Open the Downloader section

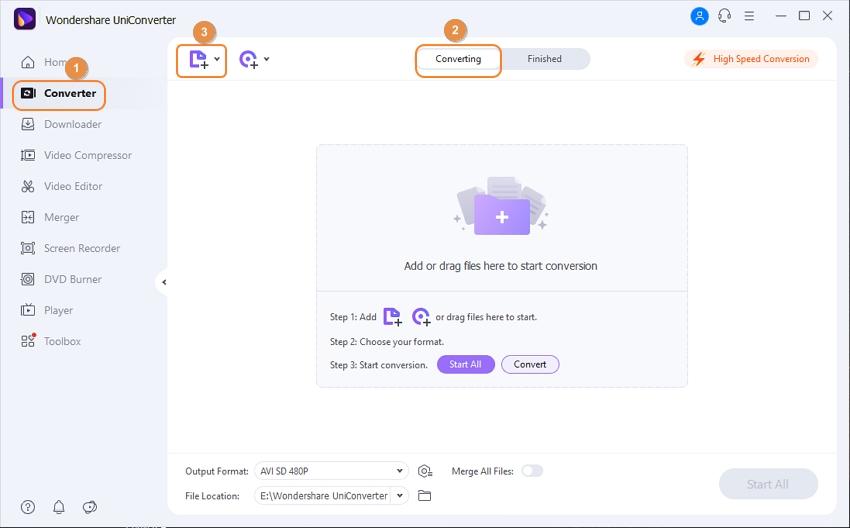(x=61, y=124)
